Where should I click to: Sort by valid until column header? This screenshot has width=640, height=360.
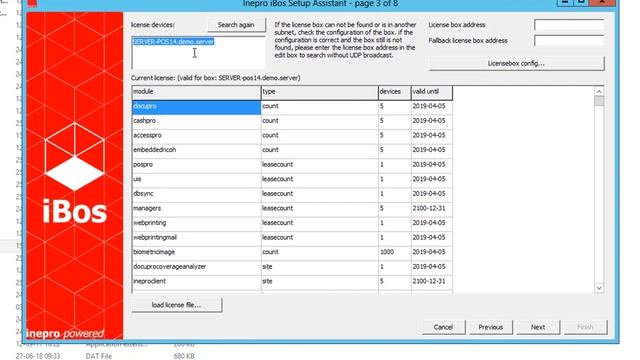coord(432,93)
